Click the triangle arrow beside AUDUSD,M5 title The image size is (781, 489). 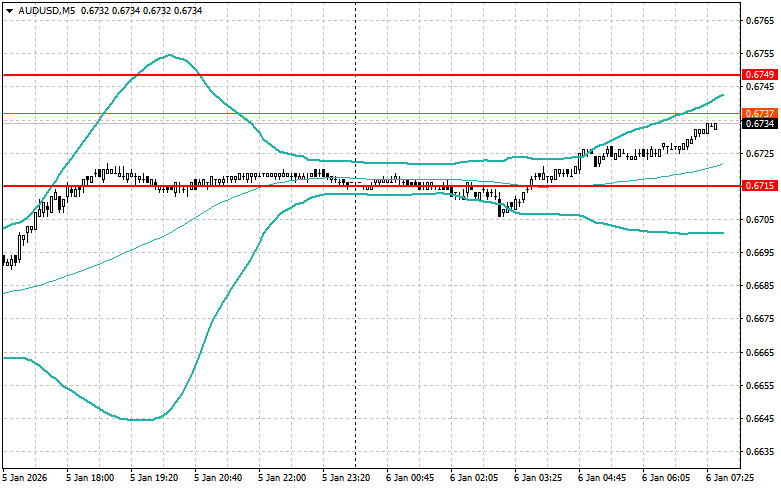click(9, 10)
